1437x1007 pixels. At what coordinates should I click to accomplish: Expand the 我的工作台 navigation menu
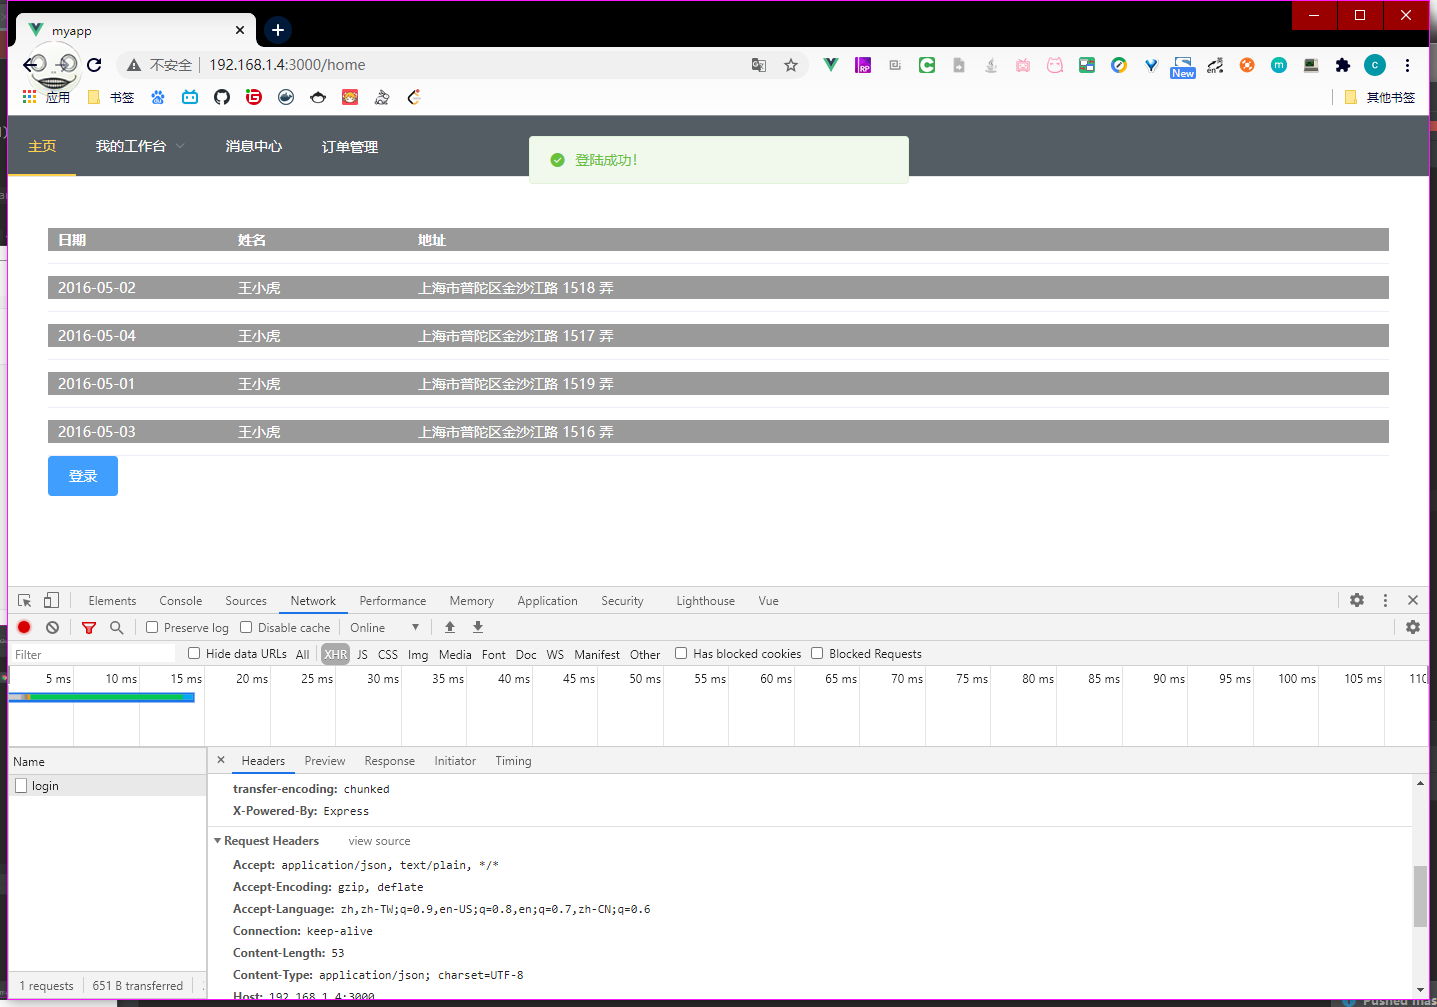click(x=140, y=146)
